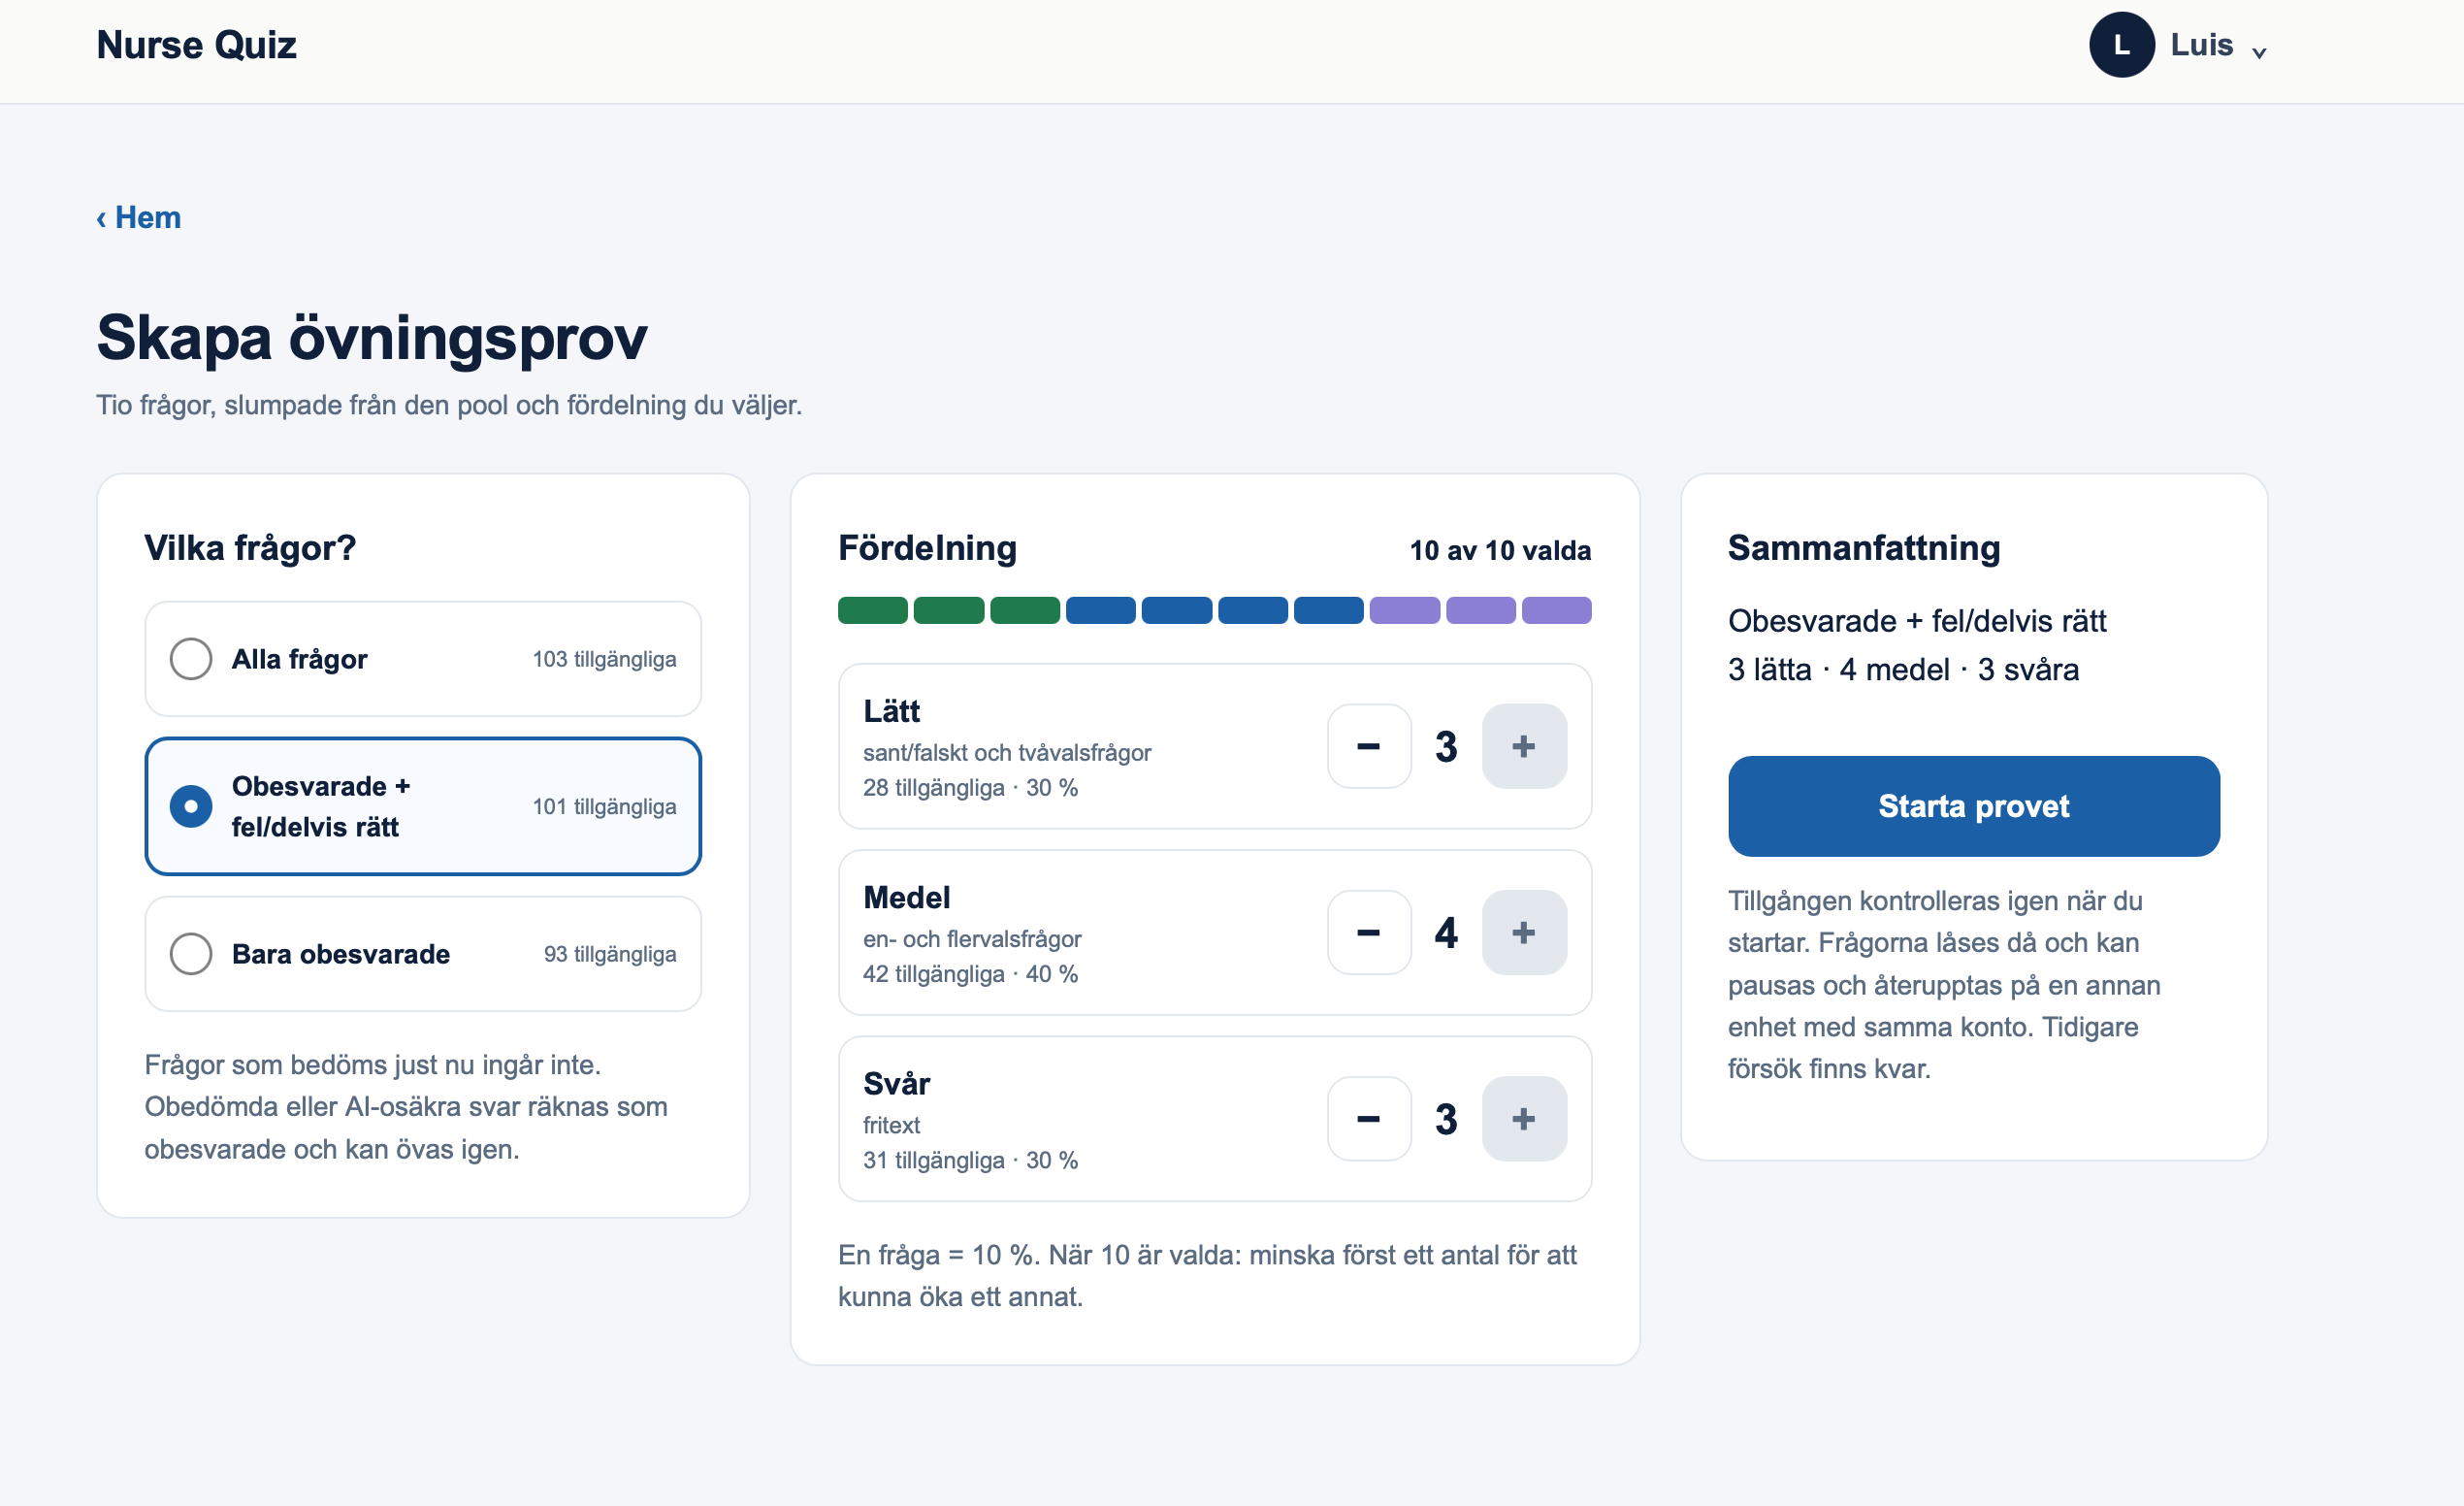Select Obesvarade + fel/delvis rätt option
The image size is (2464, 1506).
point(422,806)
